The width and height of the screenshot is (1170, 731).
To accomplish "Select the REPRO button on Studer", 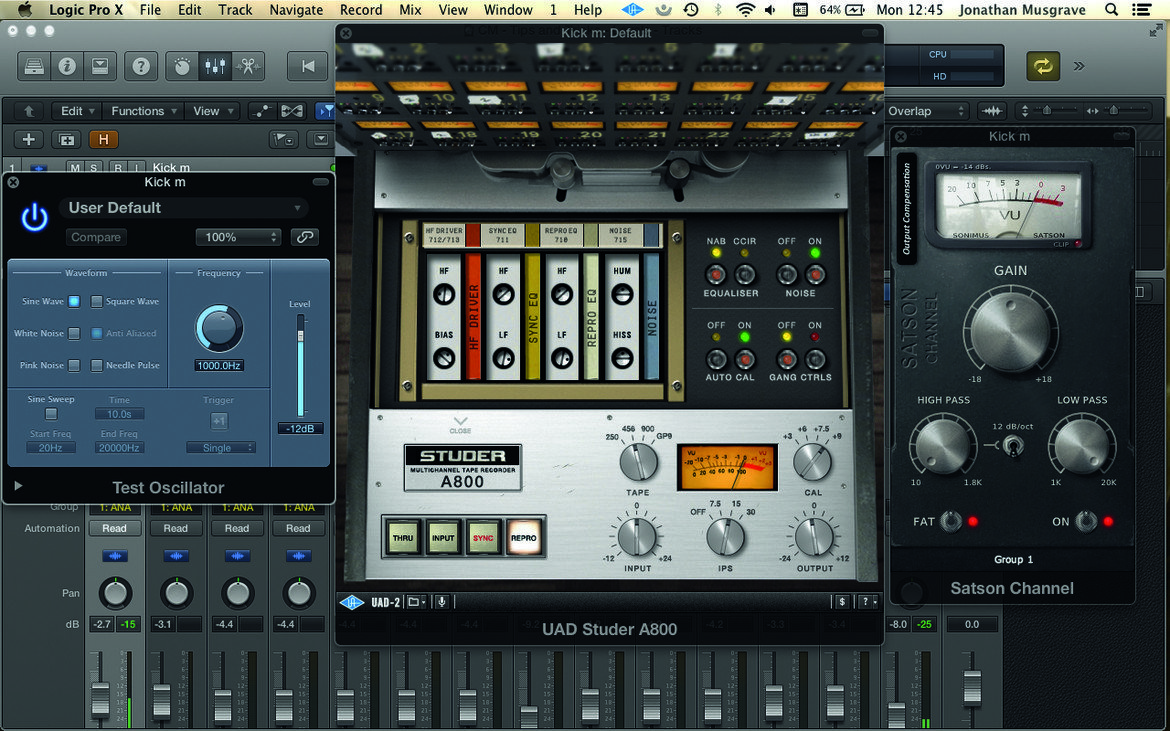I will tap(524, 537).
